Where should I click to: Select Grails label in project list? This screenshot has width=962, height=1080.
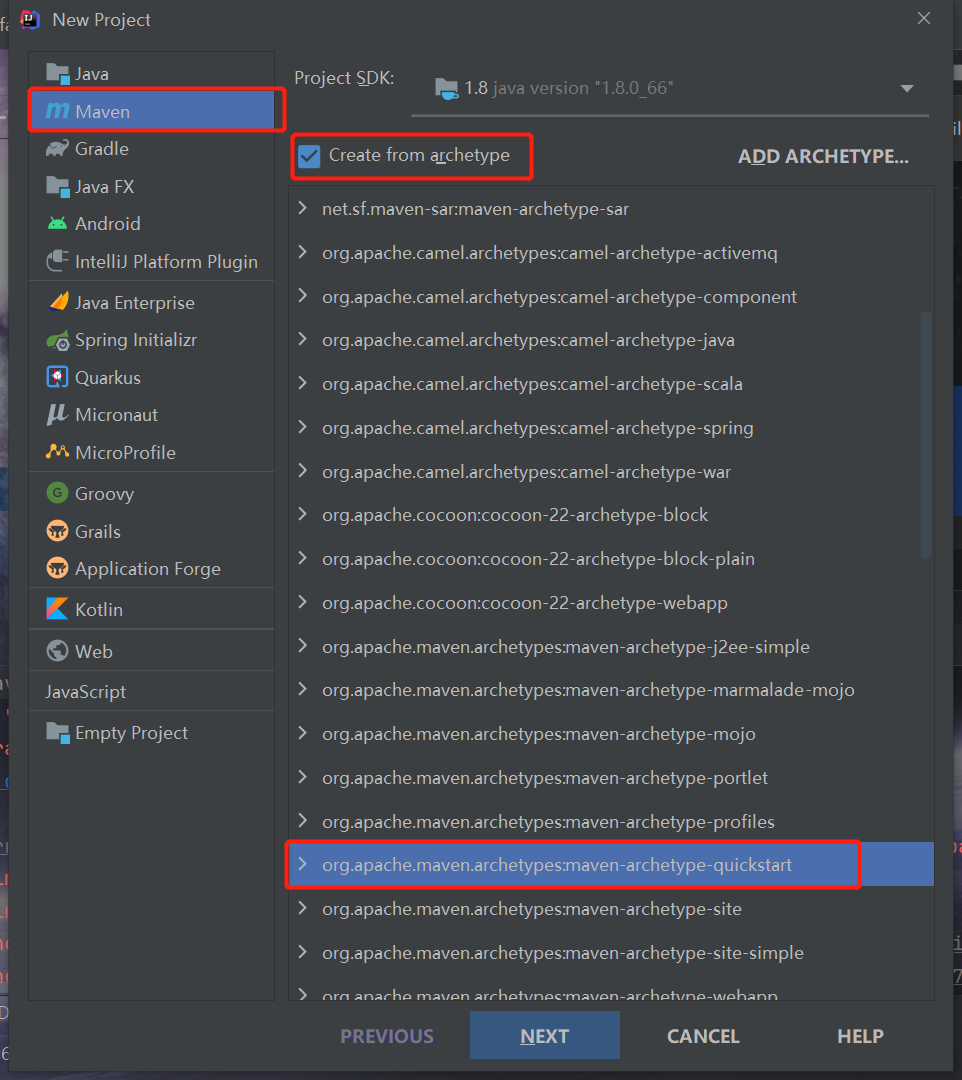pyautogui.click(x=98, y=532)
